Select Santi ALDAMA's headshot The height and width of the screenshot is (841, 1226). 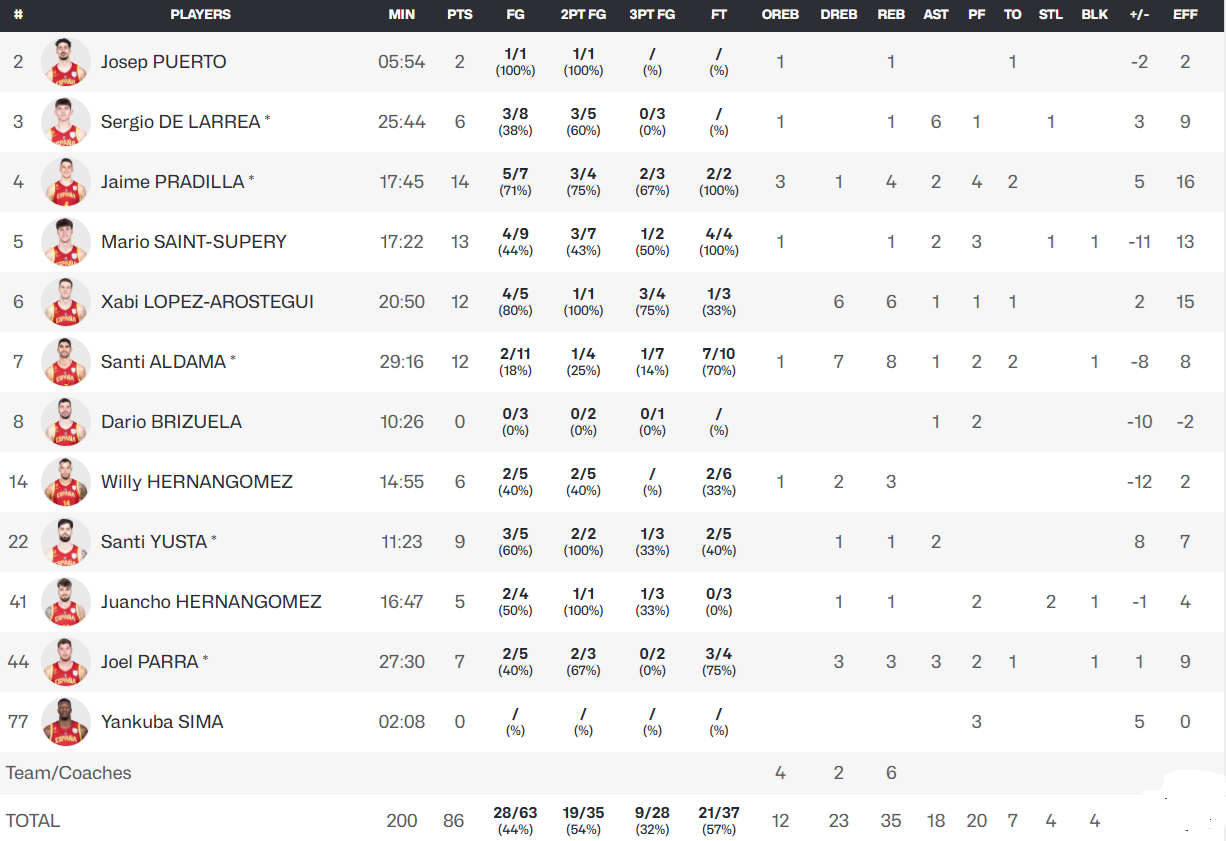tap(66, 362)
